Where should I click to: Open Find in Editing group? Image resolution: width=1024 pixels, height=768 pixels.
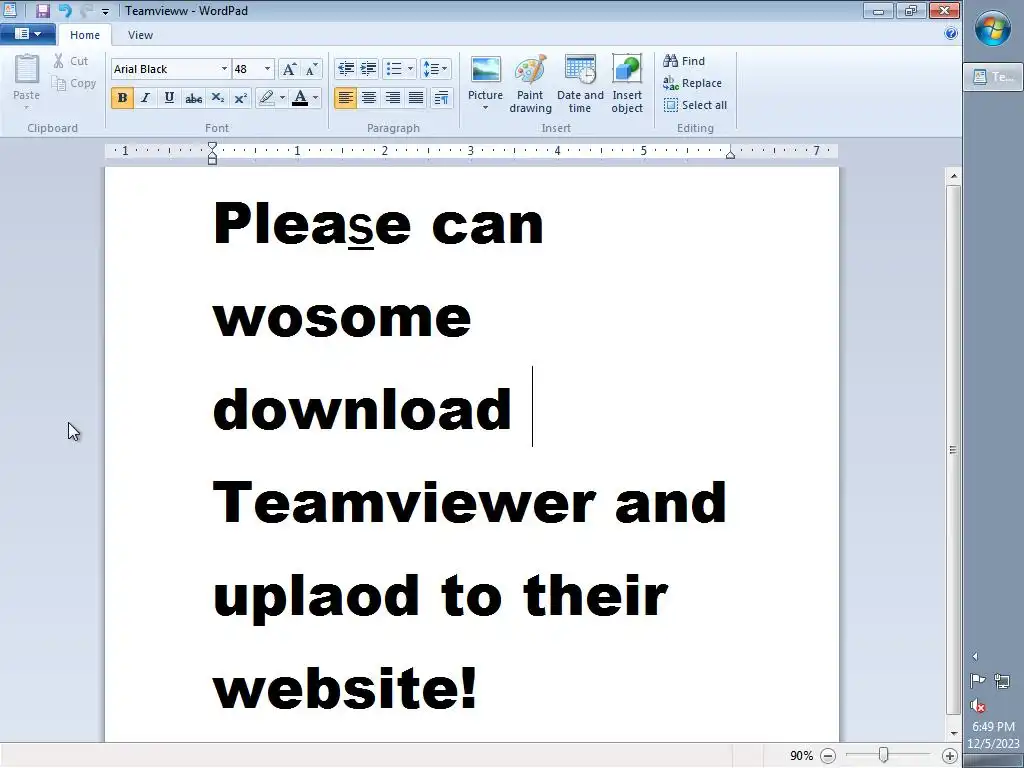684,61
